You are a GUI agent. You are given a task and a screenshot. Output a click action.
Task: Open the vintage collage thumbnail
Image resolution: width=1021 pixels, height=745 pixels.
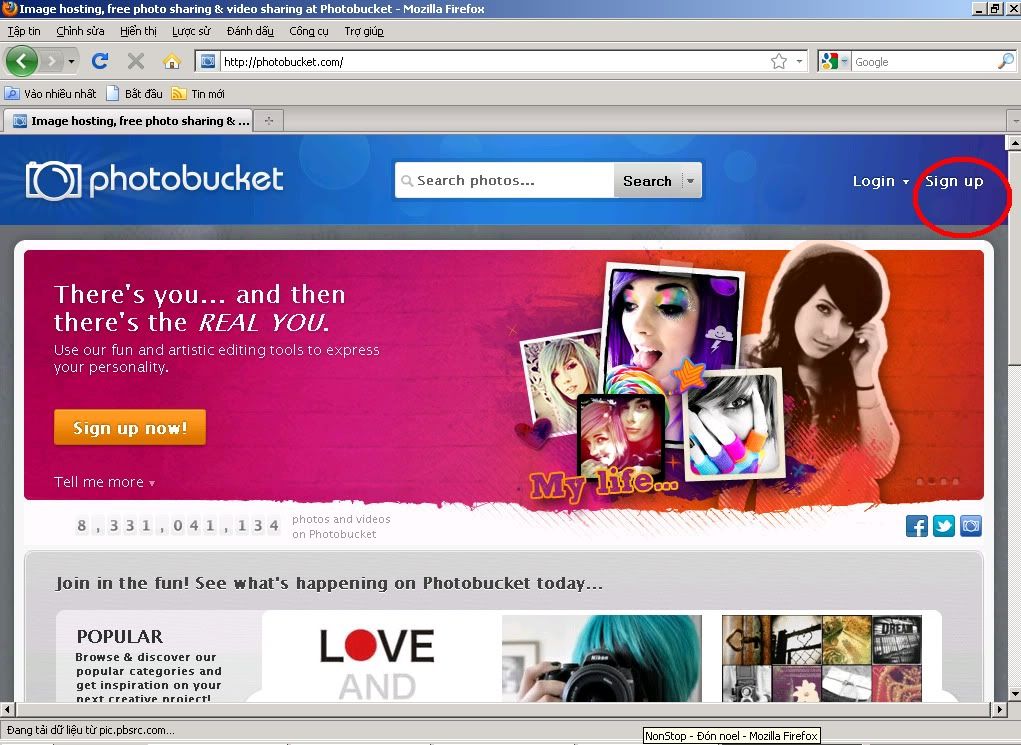pos(822,658)
